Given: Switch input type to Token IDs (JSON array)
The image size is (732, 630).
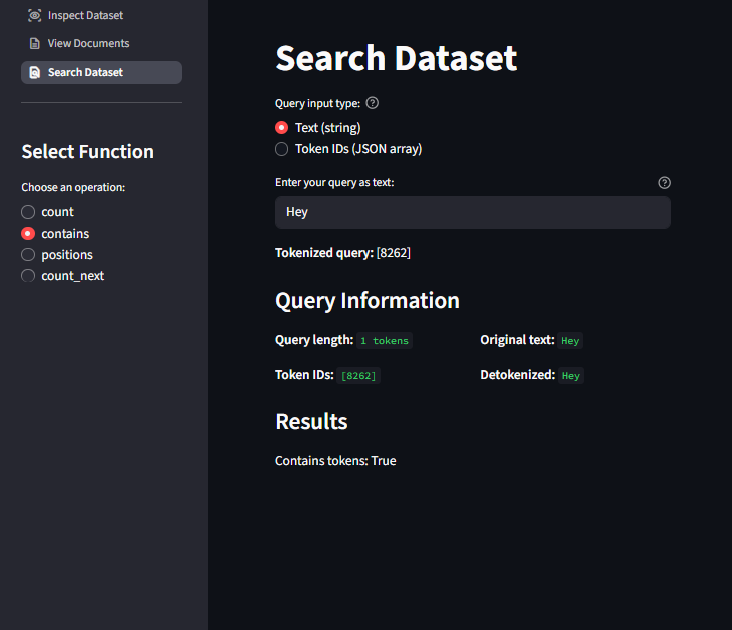Looking at the screenshot, I should (x=282, y=149).
